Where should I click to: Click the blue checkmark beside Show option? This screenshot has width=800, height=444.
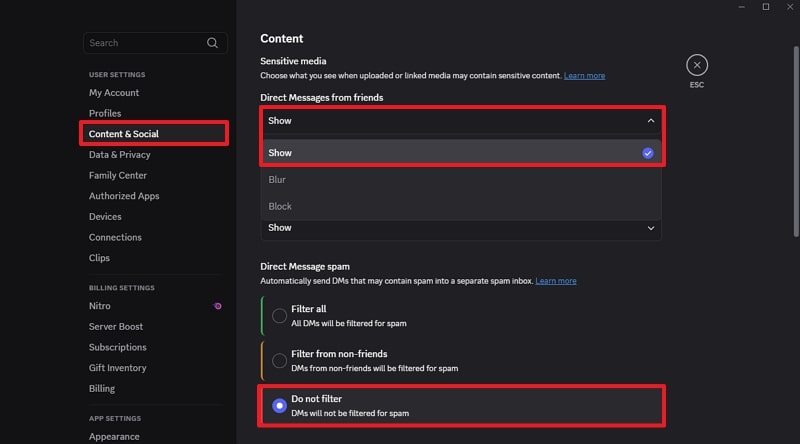[x=647, y=153]
